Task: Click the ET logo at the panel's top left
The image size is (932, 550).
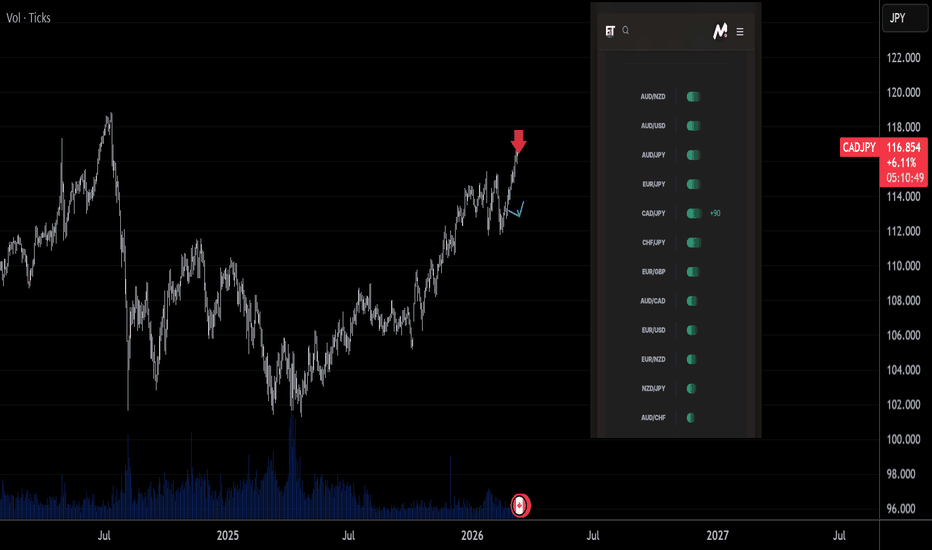Action: 609,31
